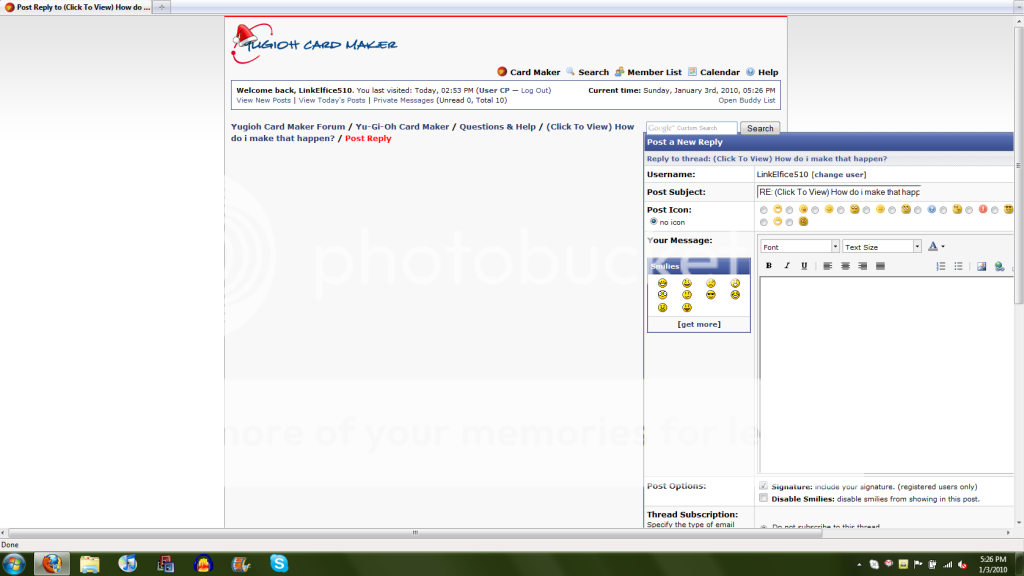This screenshot has width=1024, height=576.
Task: Toggle bold formatting in the editor
Action: tap(769, 266)
